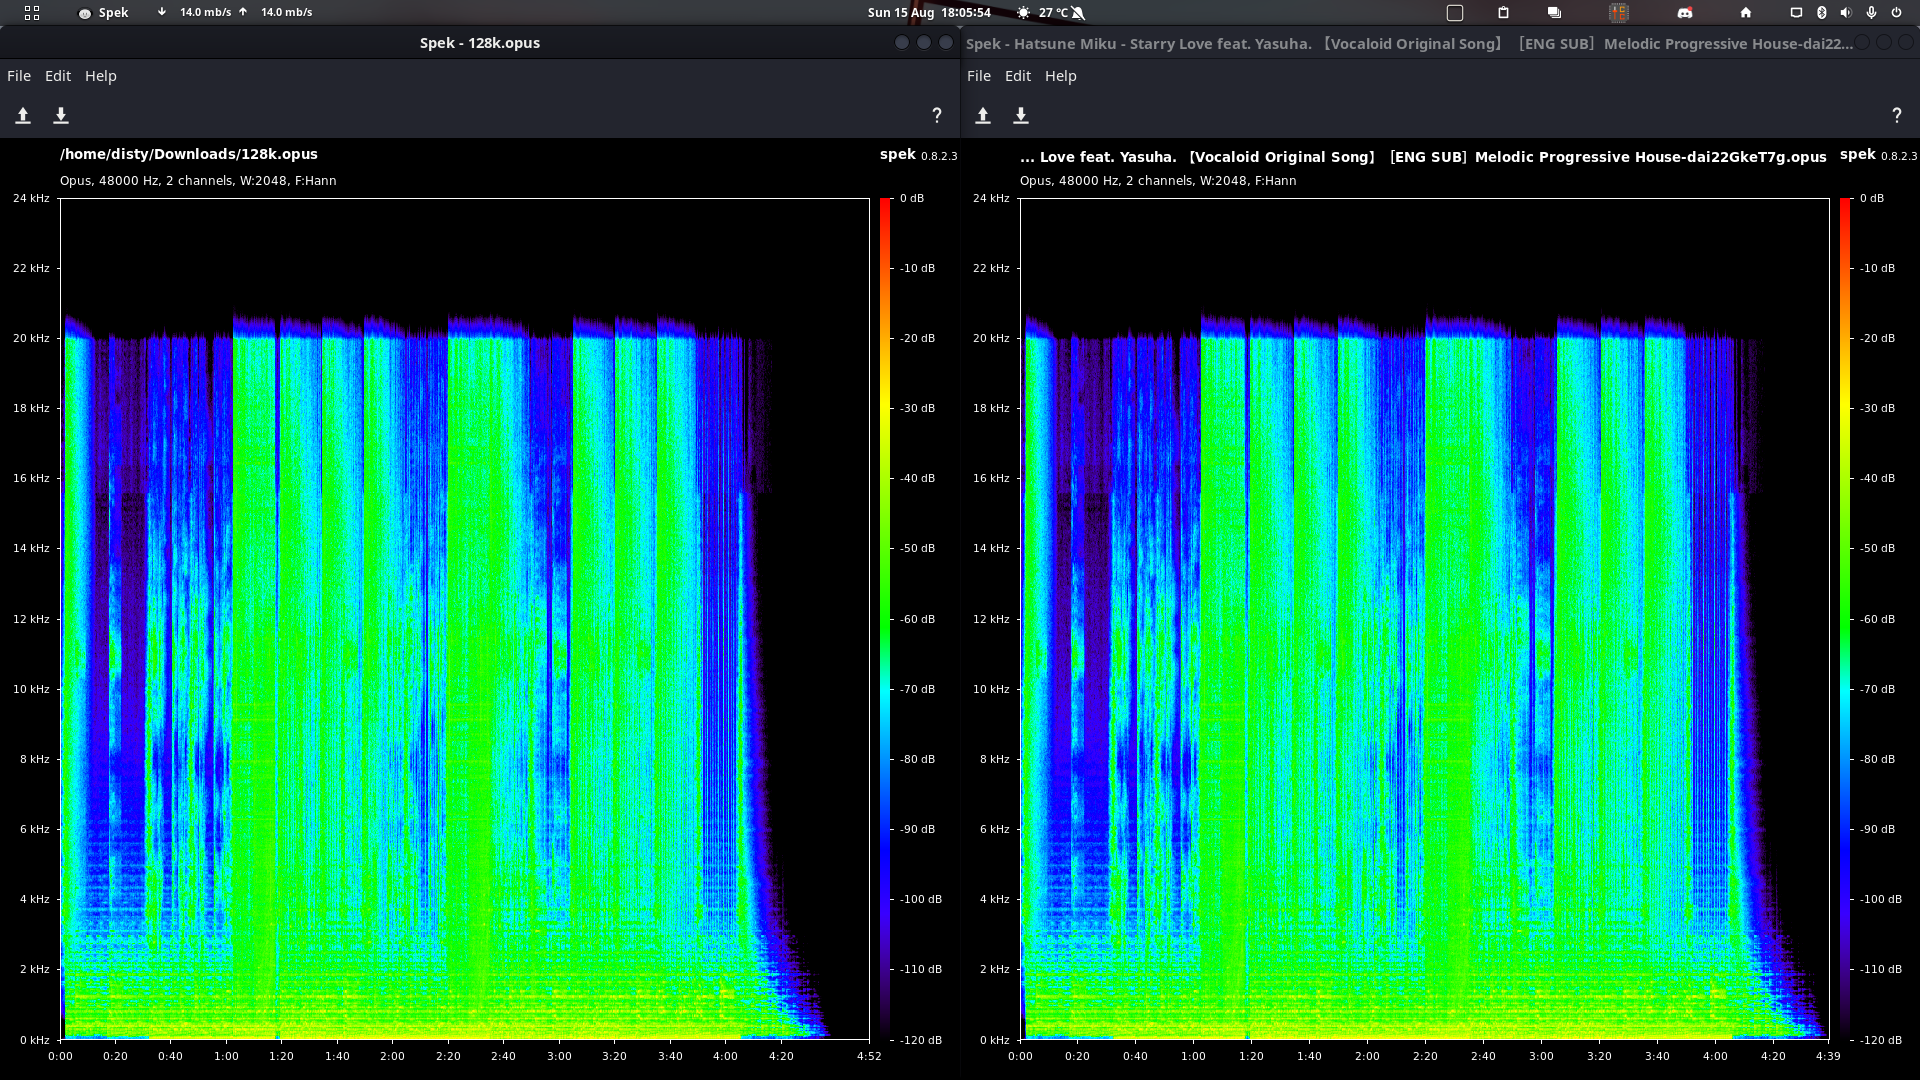Click the muted notifications bell icon
This screenshot has width=1920, height=1080.
click(1079, 13)
